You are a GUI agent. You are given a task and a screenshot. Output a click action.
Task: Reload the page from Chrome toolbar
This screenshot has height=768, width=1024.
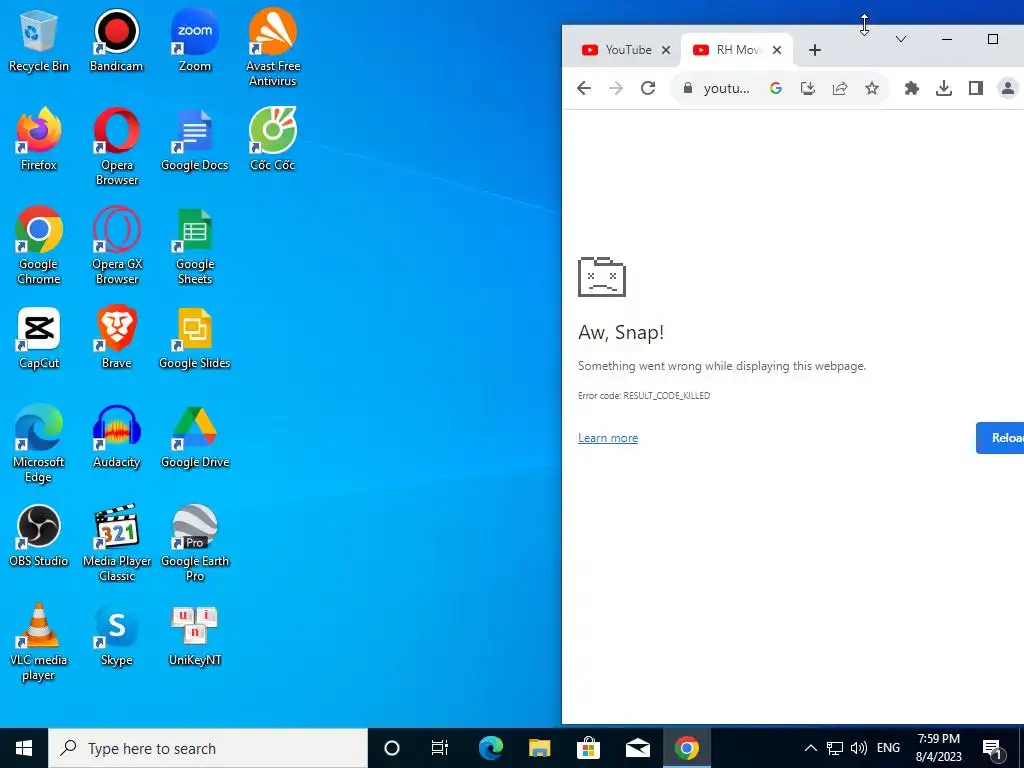[648, 88]
